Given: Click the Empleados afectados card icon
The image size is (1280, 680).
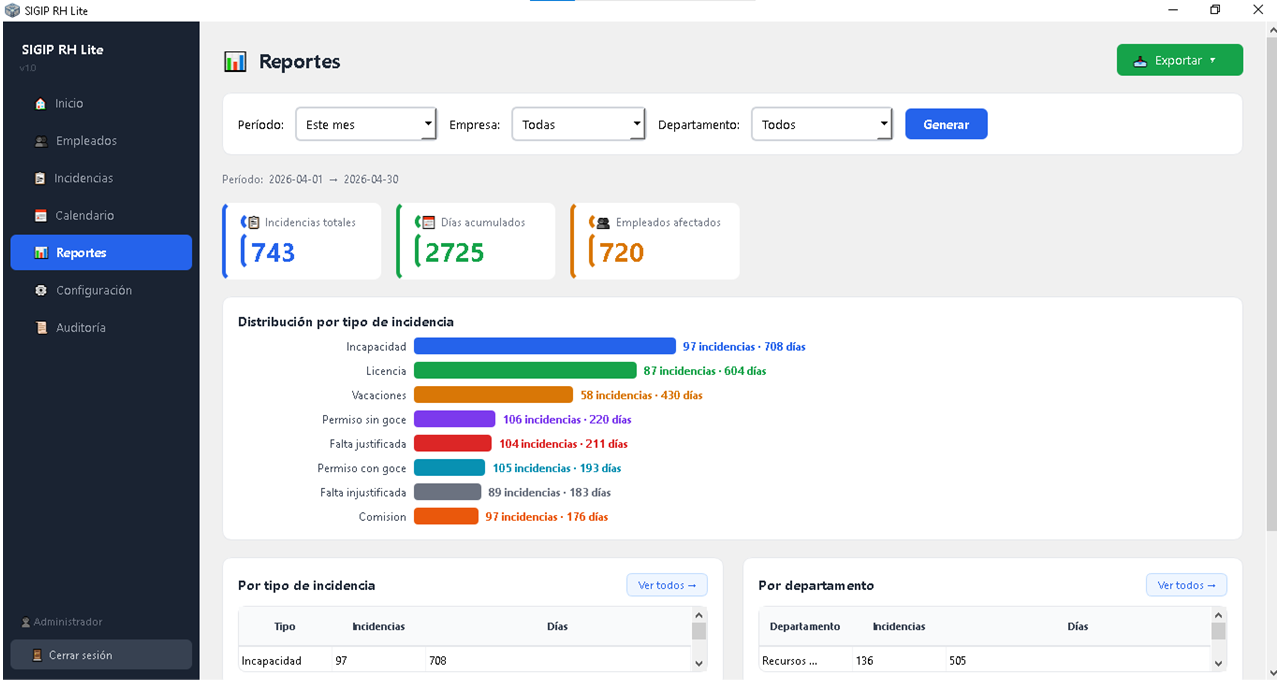Looking at the screenshot, I should pyautogui.click(x=603, y=223).
